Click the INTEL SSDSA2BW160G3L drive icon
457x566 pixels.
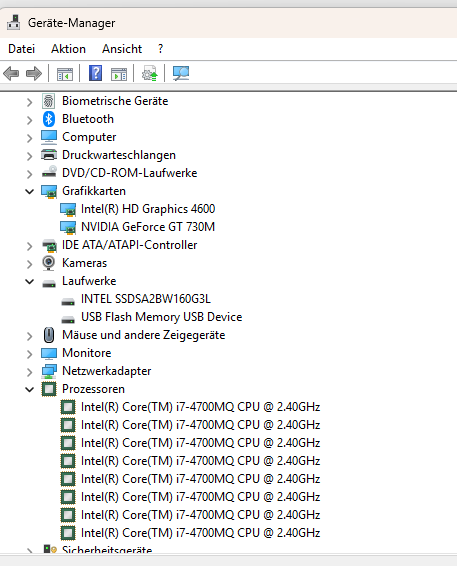point(68,301)
